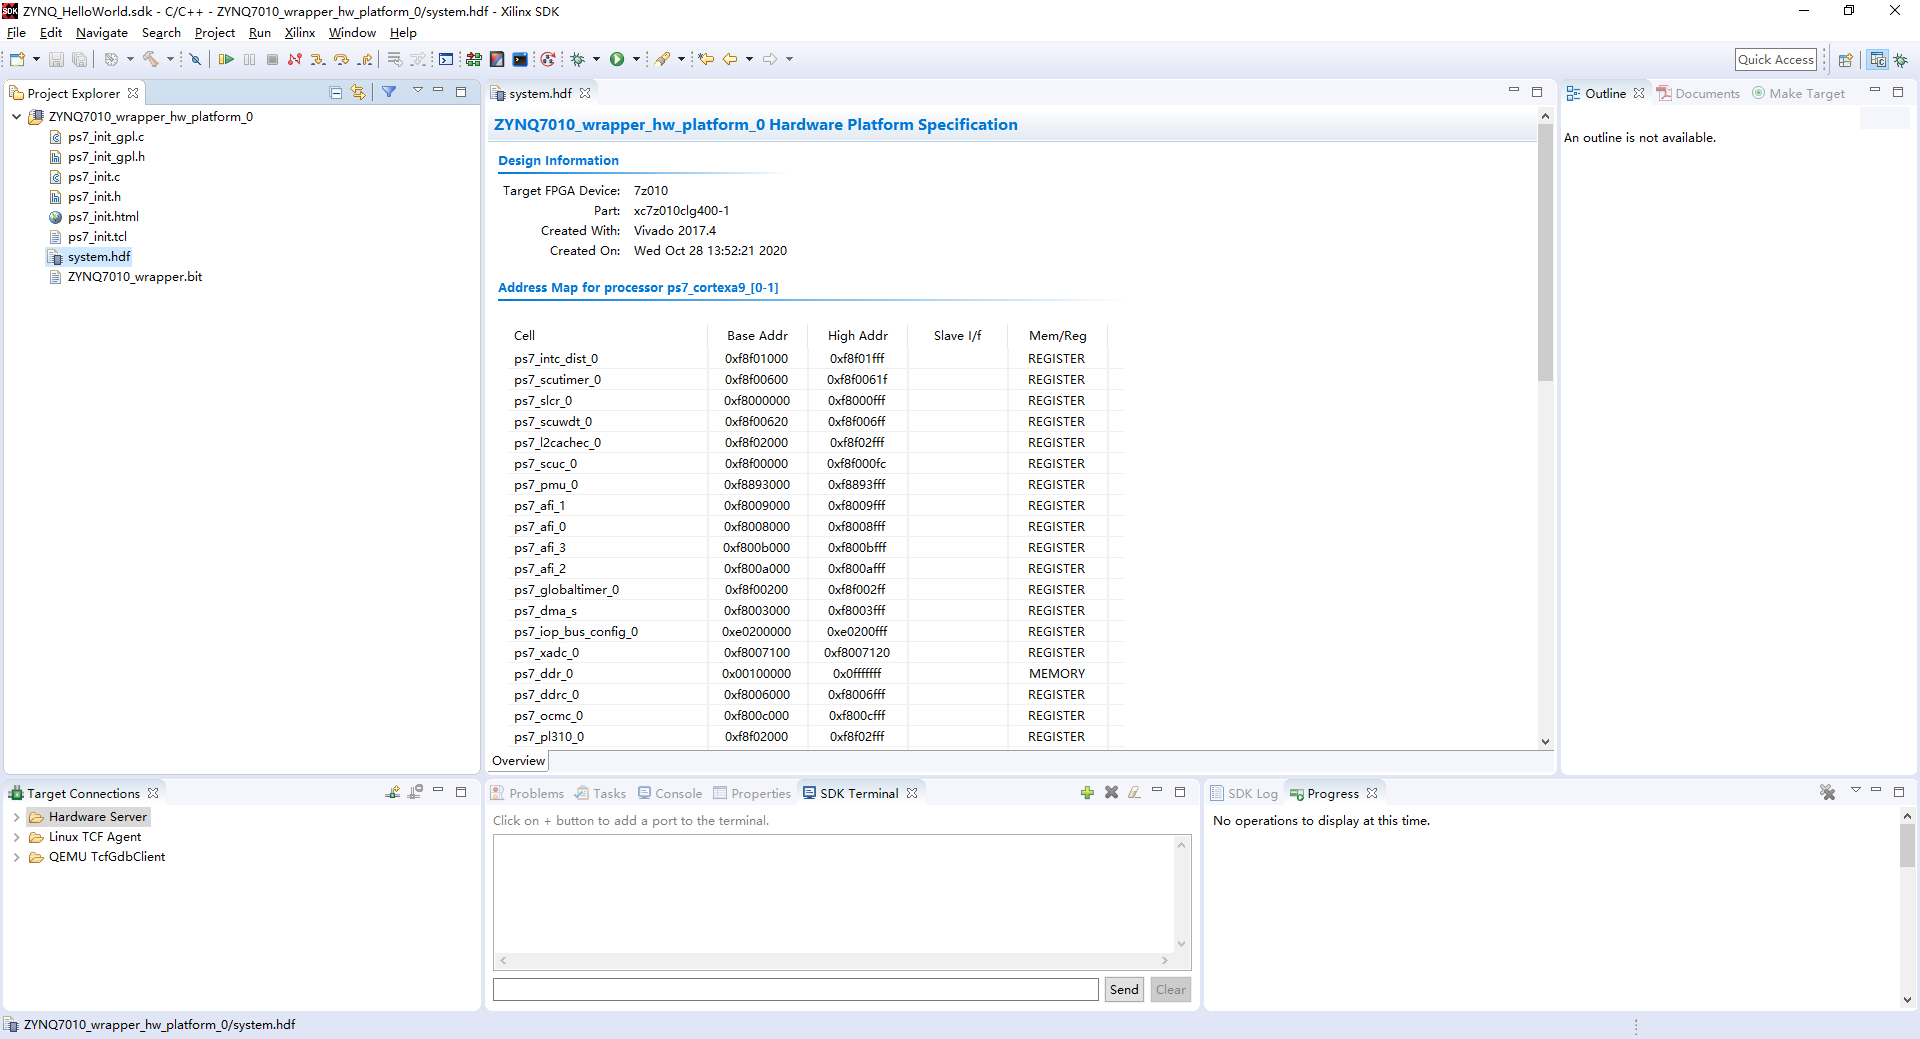The height and width of the screenshot is (1039, 1920).
Task: Switch to the Make Target tab
Action: (1798, 94)
